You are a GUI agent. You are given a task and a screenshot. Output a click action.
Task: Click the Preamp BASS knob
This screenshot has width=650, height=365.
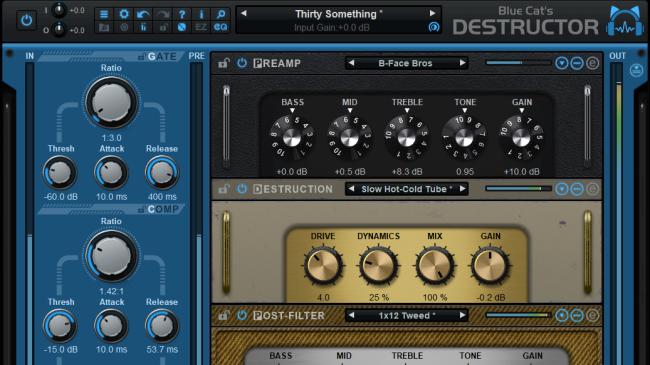coord(292,138)
